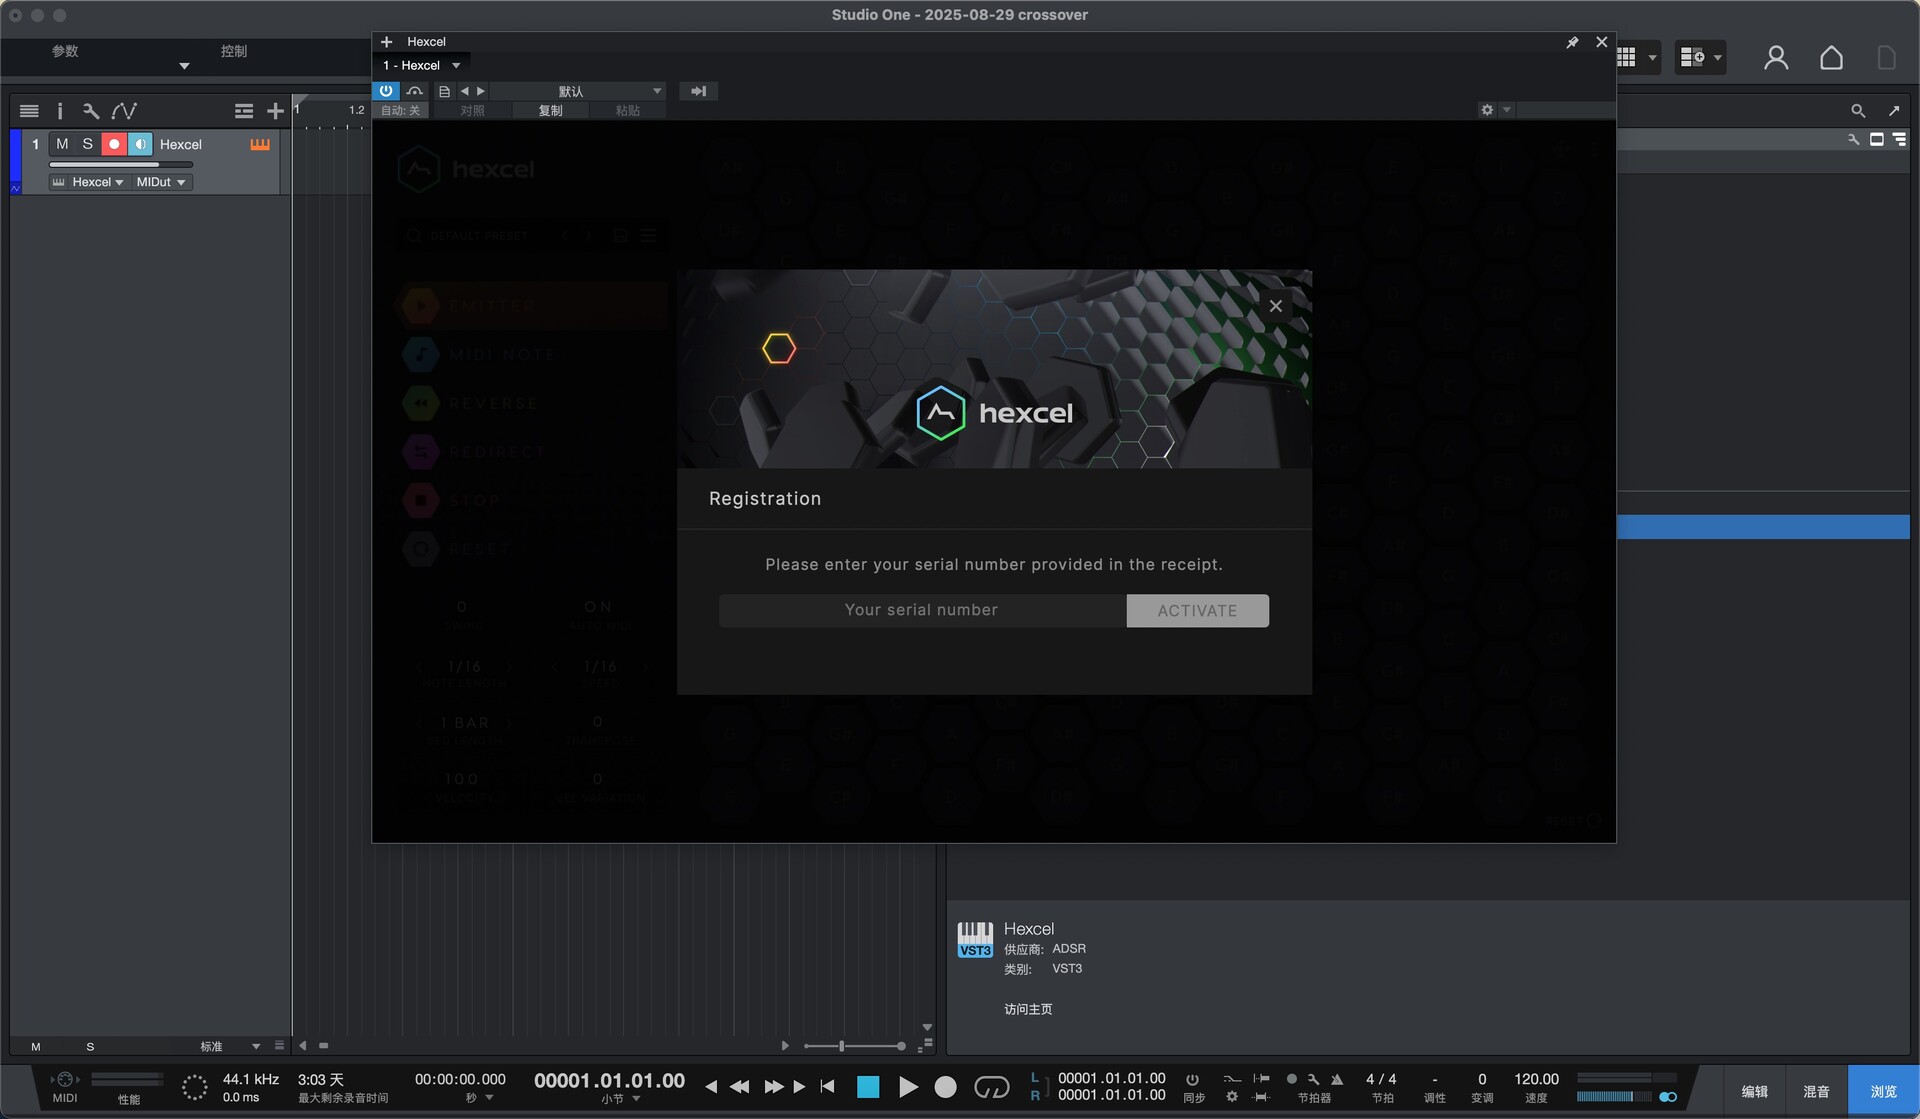This screenshot has height=1119, width=1920.
Task: Expand dropdown next to the grid view icon
Action: (x=1652, y=58)
